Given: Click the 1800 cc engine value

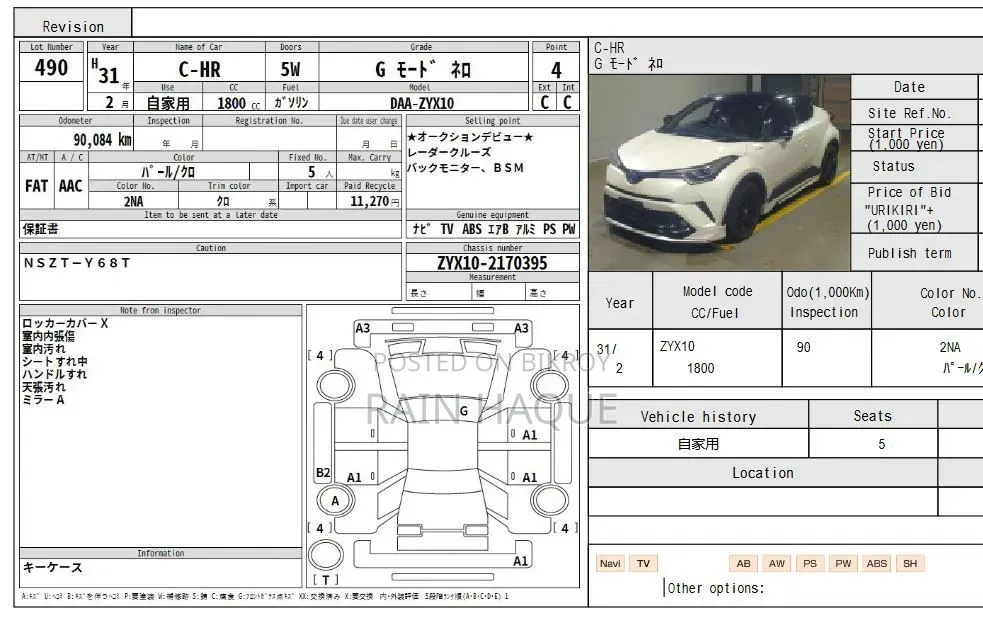Looking at the screenshot, I should point(238,103).
